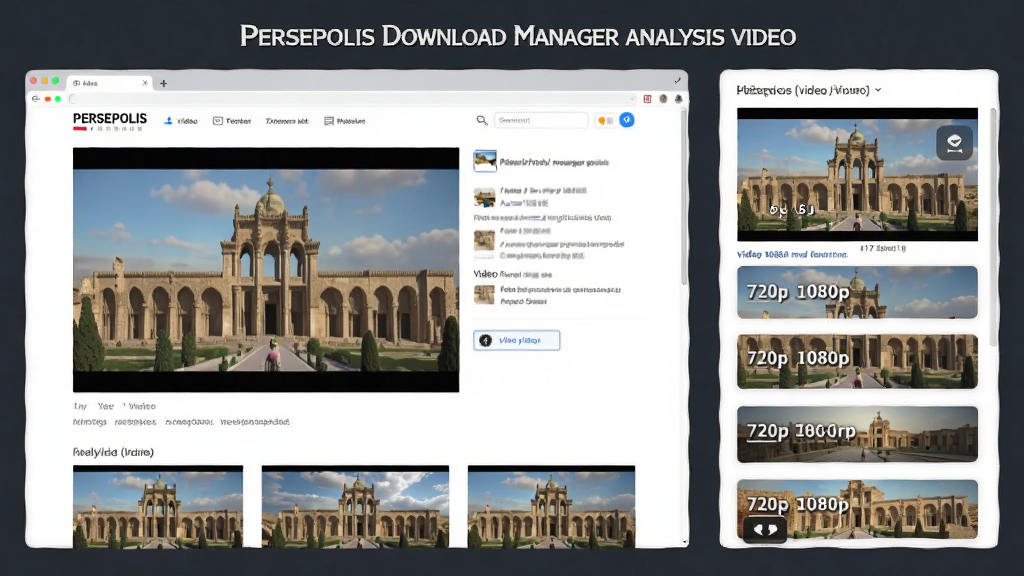Viewport: 1024px width, 576px height.
Task: Use the browser page vertical scrollbar
Action: [684, 196]
